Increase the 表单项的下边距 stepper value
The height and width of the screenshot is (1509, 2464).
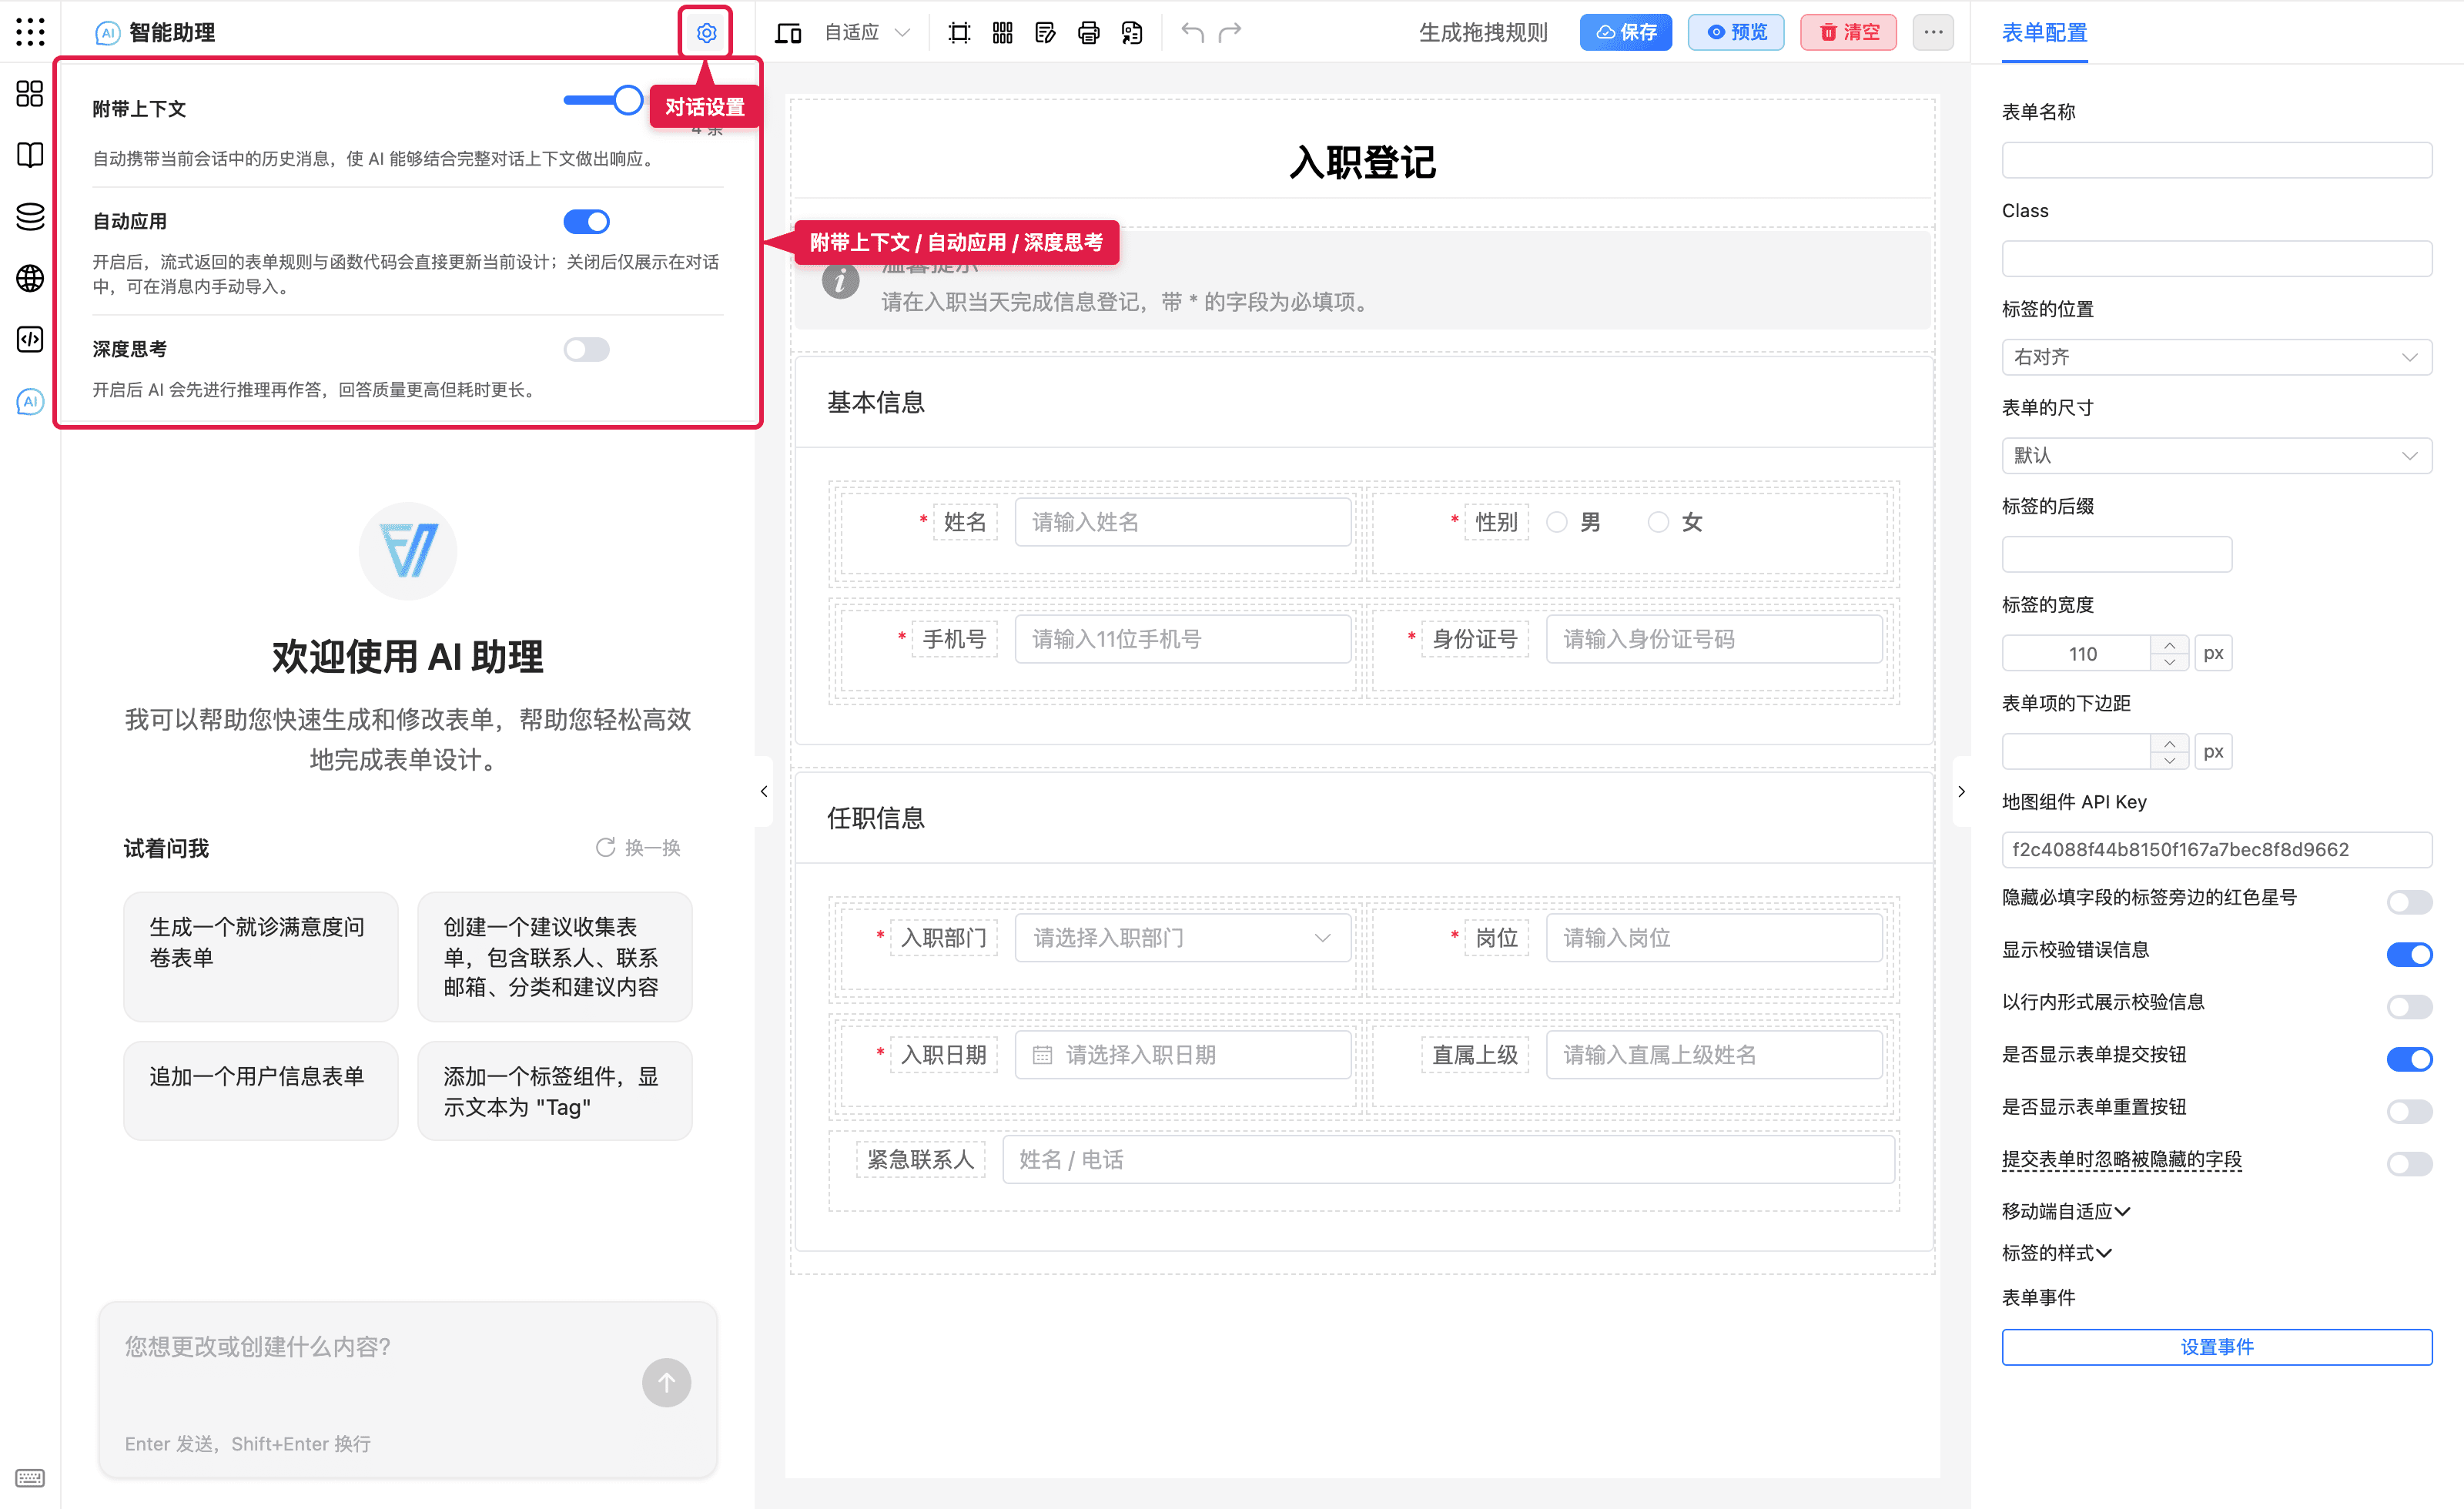coord(2169,743)
